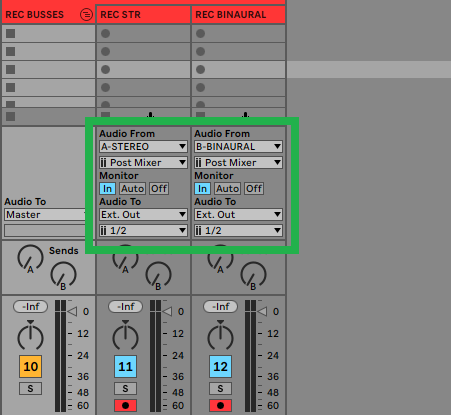Solo track 11 with the S button
This screenshot has width=451, height=415.
tap(125, 388)
